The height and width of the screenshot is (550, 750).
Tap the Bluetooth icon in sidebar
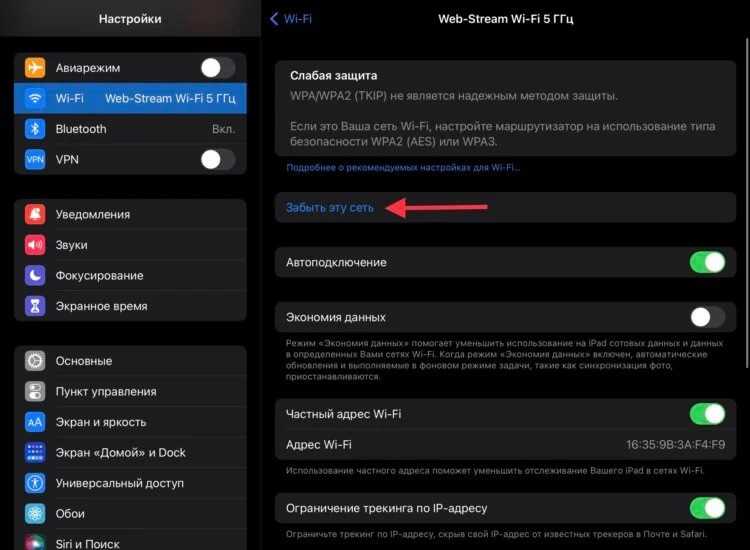point(35,129)
